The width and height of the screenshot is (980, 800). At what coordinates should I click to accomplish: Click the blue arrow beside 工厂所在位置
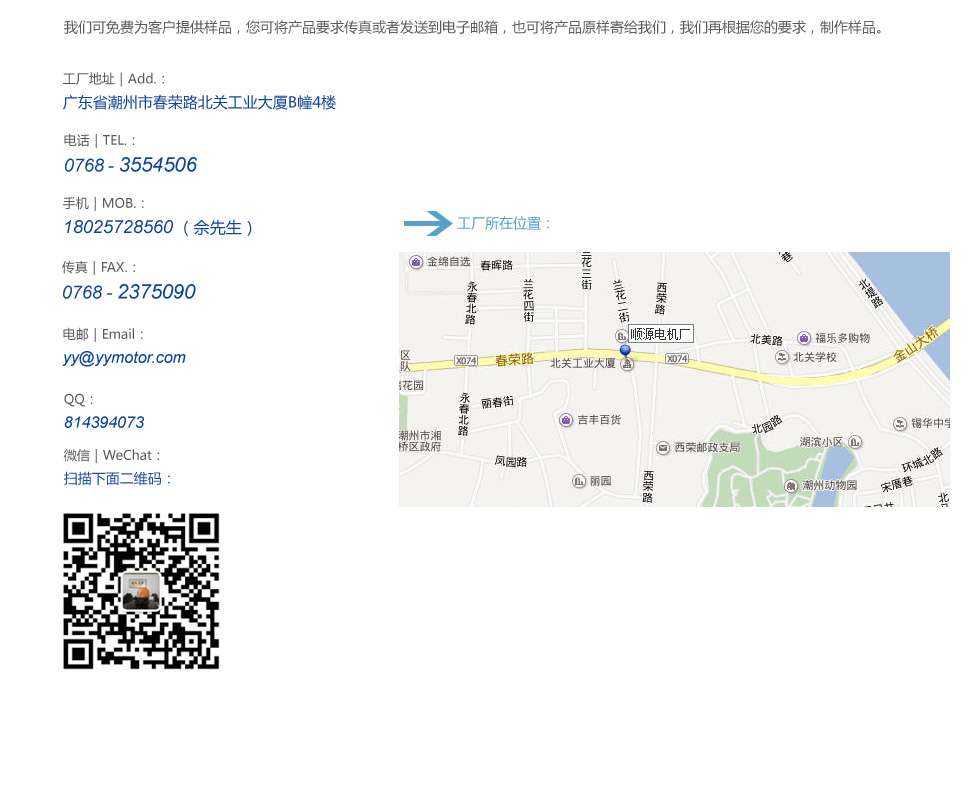point(428,223)
